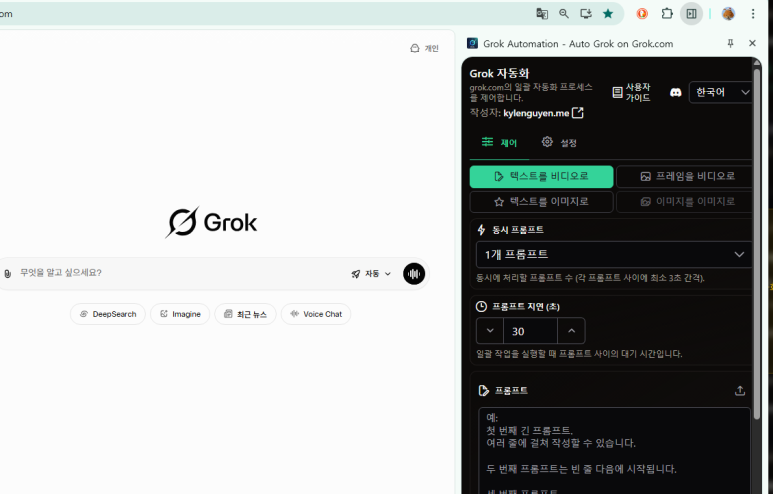Open the 한국어 language dropdown
The image size is (773, 494).
pyautogui.click(x=721, y=92)
